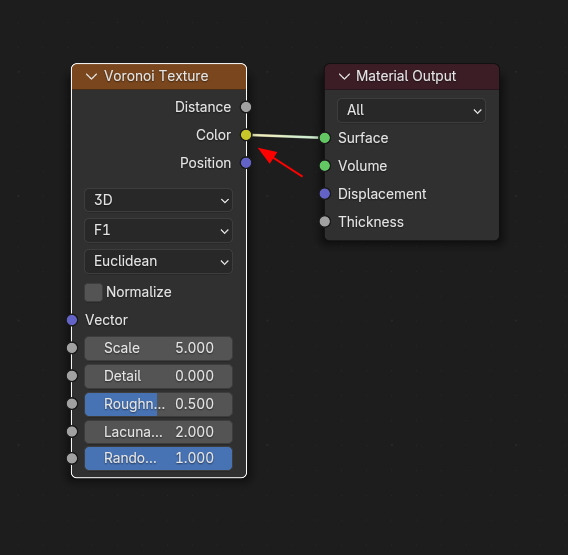Image resolution: width=568 pixels, height=555 pixels.
Task: Enable the Normalize checkbox
Action: click(93, 292)
